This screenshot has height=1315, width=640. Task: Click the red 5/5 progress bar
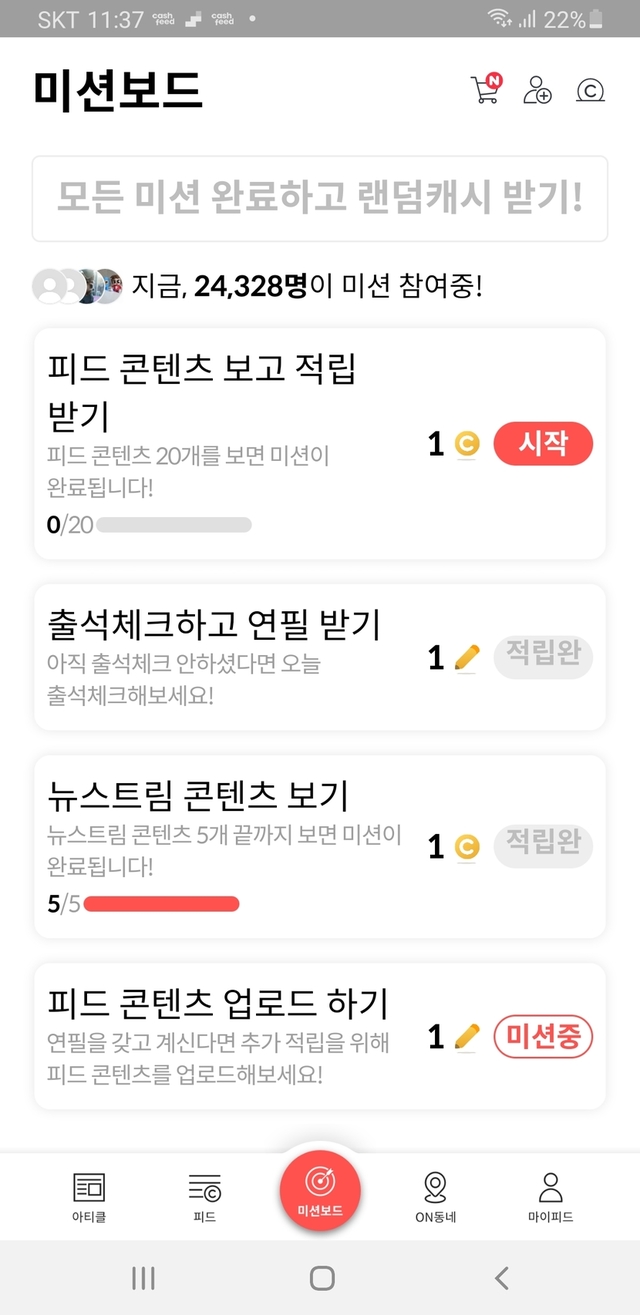point(161,904)
